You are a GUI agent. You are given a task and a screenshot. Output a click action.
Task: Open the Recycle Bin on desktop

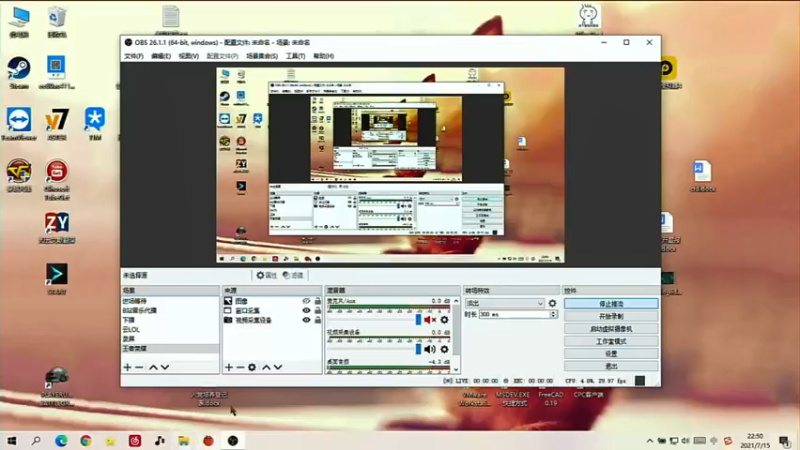click(57, 22)
